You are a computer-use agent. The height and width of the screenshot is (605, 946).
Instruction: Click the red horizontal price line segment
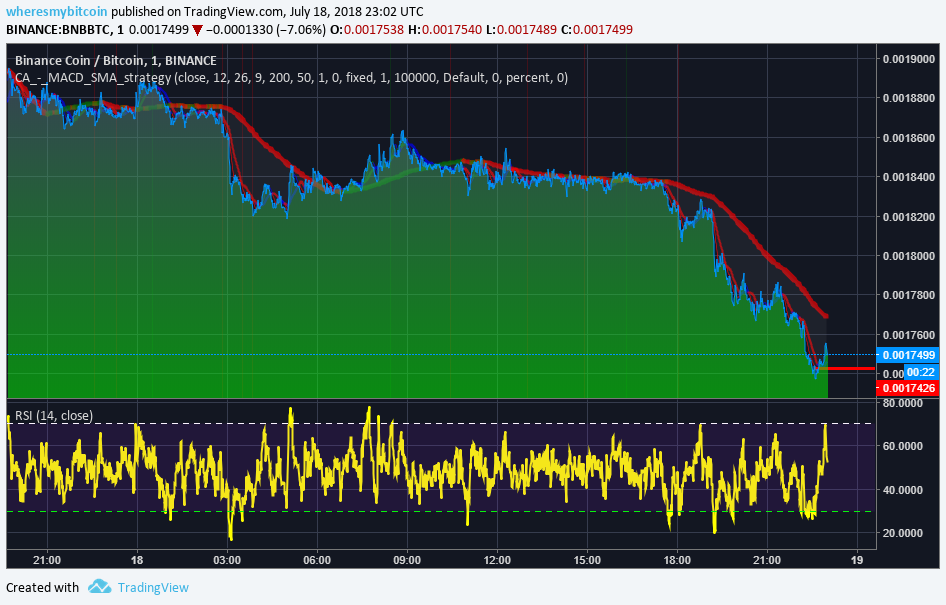(x=851, y=368)
